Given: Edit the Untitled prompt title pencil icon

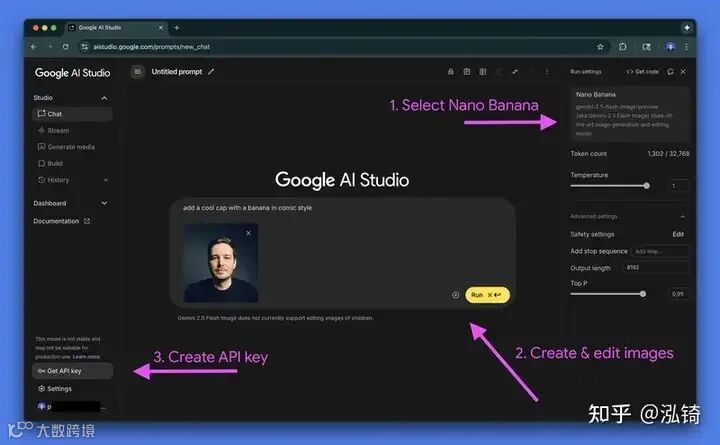Looking at the screenshot, I should point(211,72).
